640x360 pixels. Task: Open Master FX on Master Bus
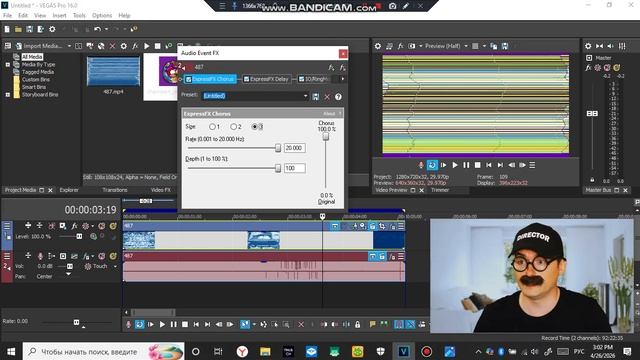pyautogui.click(x=588, y=68)
